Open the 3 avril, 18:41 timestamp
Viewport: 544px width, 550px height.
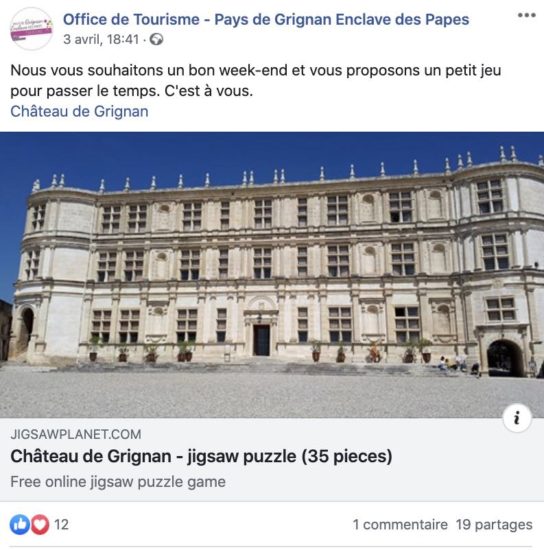(101, 39)
